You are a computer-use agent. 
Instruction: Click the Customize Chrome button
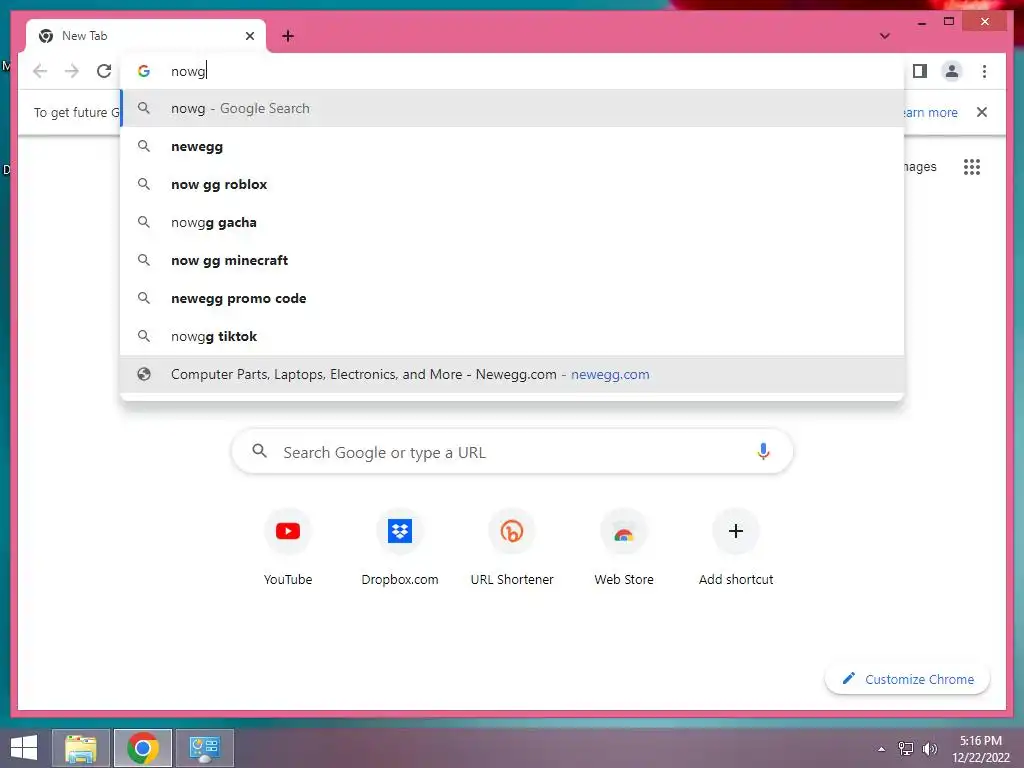click(x=908, y=679)
